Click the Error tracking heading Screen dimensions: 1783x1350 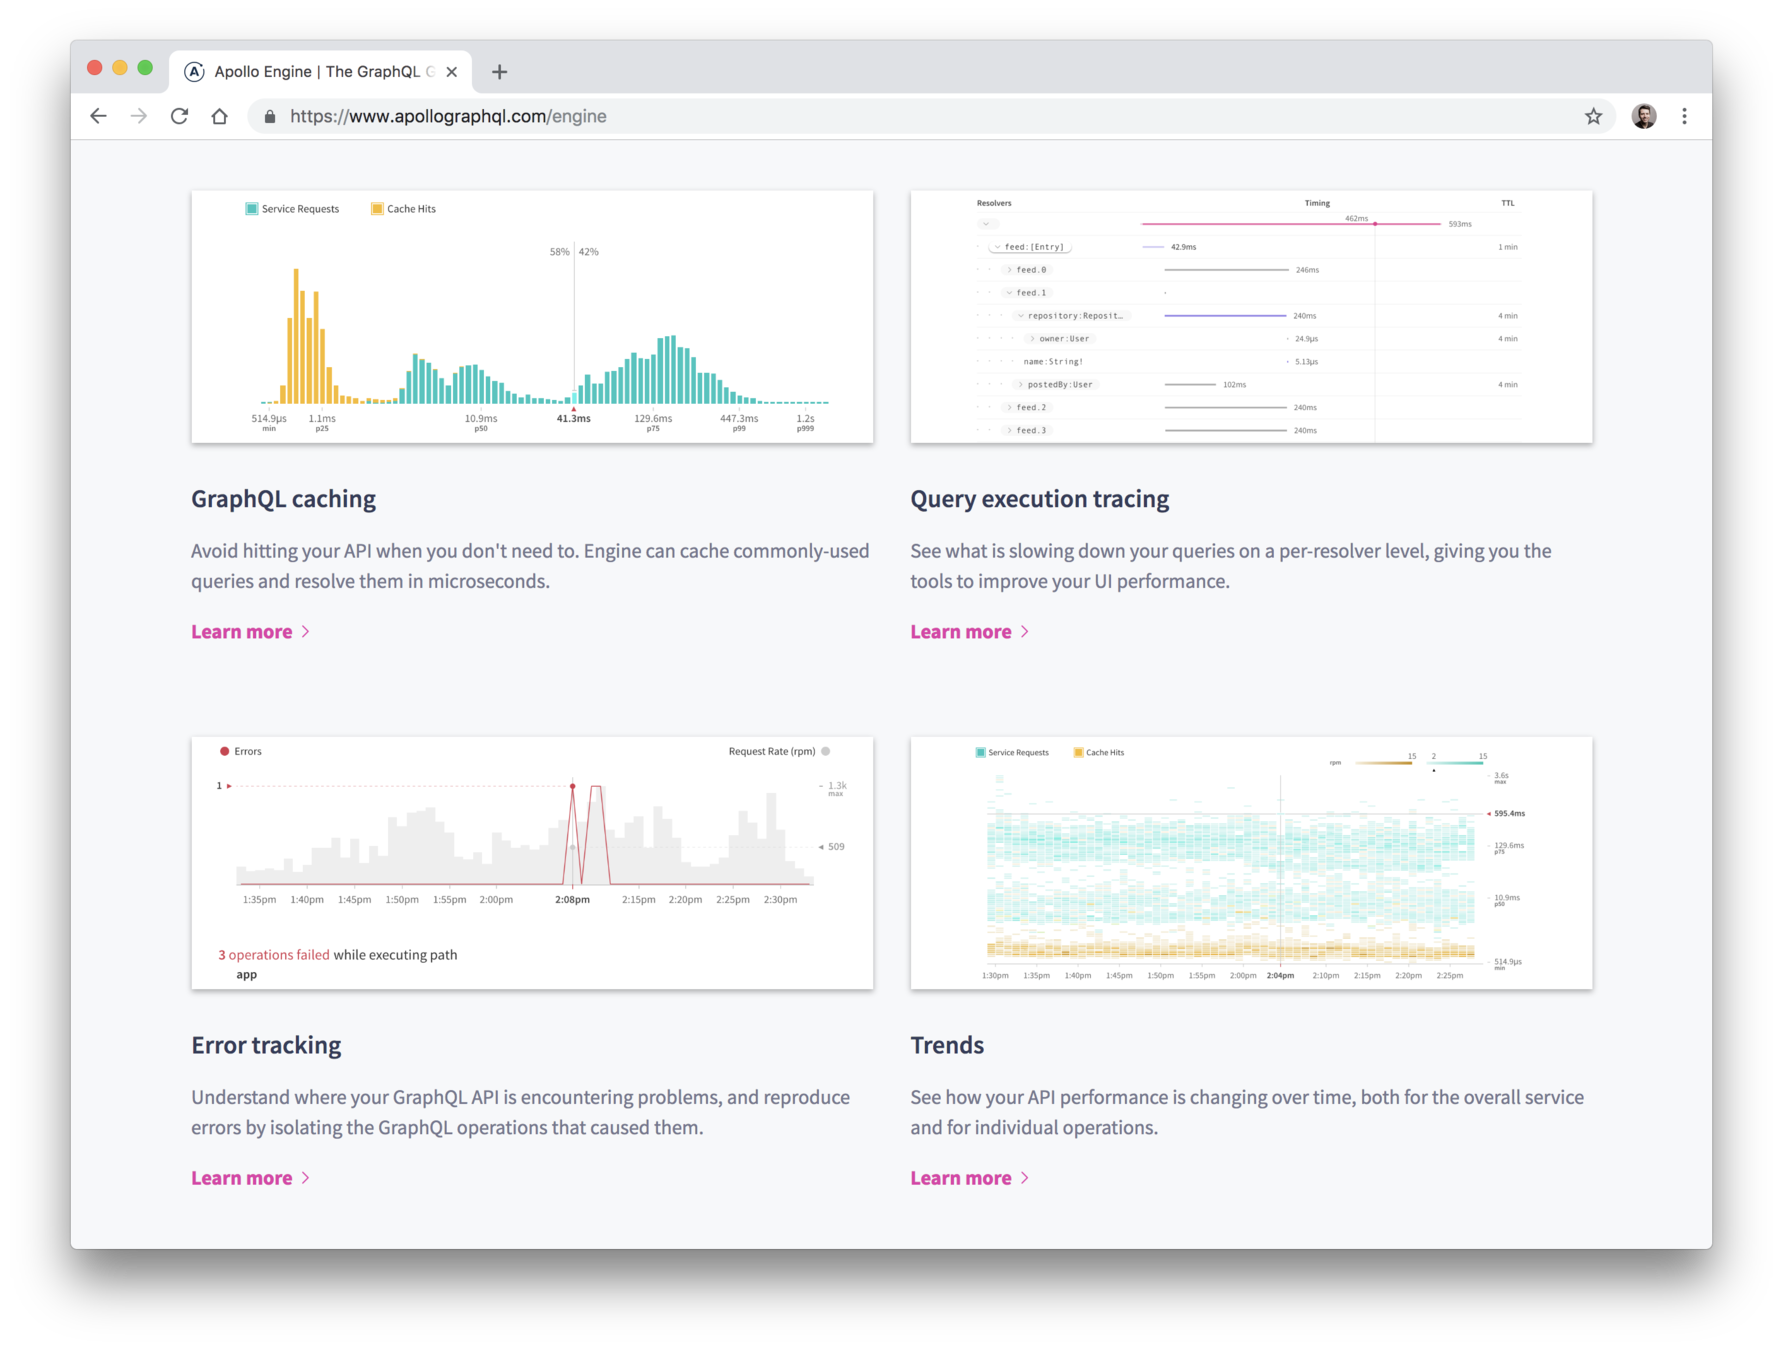coord(266,1045)
